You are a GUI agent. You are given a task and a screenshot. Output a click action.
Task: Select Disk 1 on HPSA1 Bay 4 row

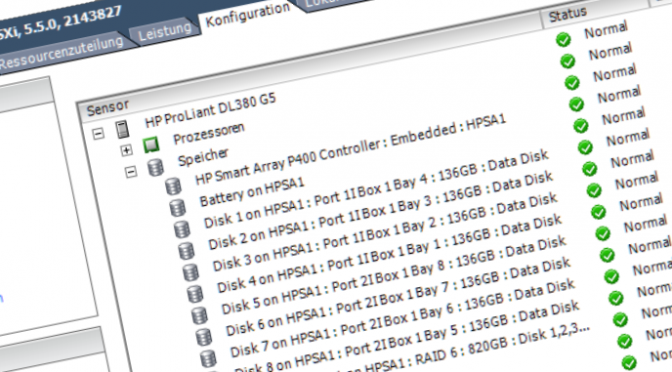pos(376,189)
